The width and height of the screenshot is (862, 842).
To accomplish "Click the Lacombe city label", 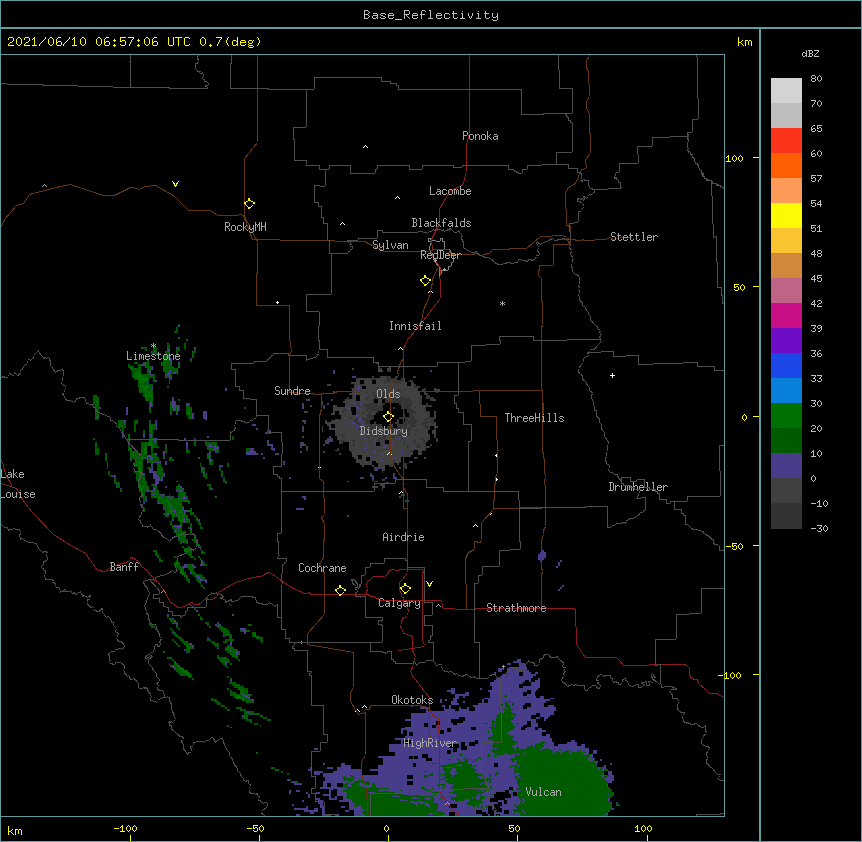I will (x=450, y=191).
